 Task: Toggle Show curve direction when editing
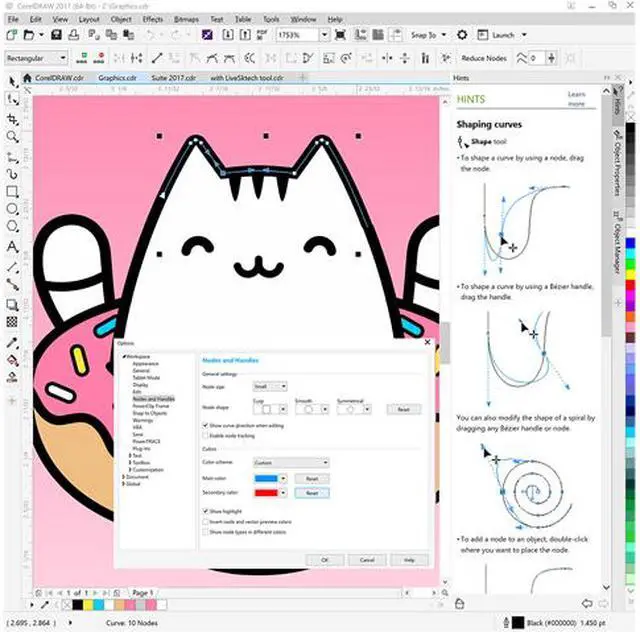coord(205,425)
